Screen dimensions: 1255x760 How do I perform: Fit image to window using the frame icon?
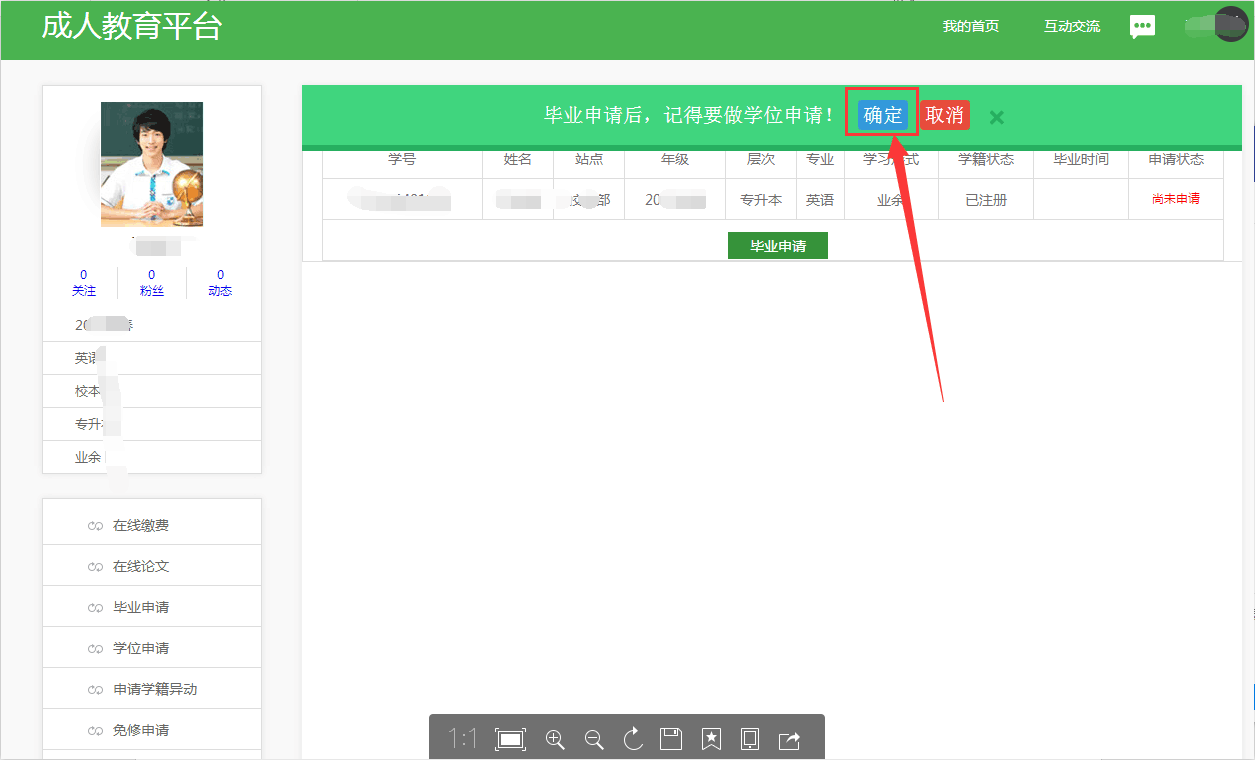[511, 739]
